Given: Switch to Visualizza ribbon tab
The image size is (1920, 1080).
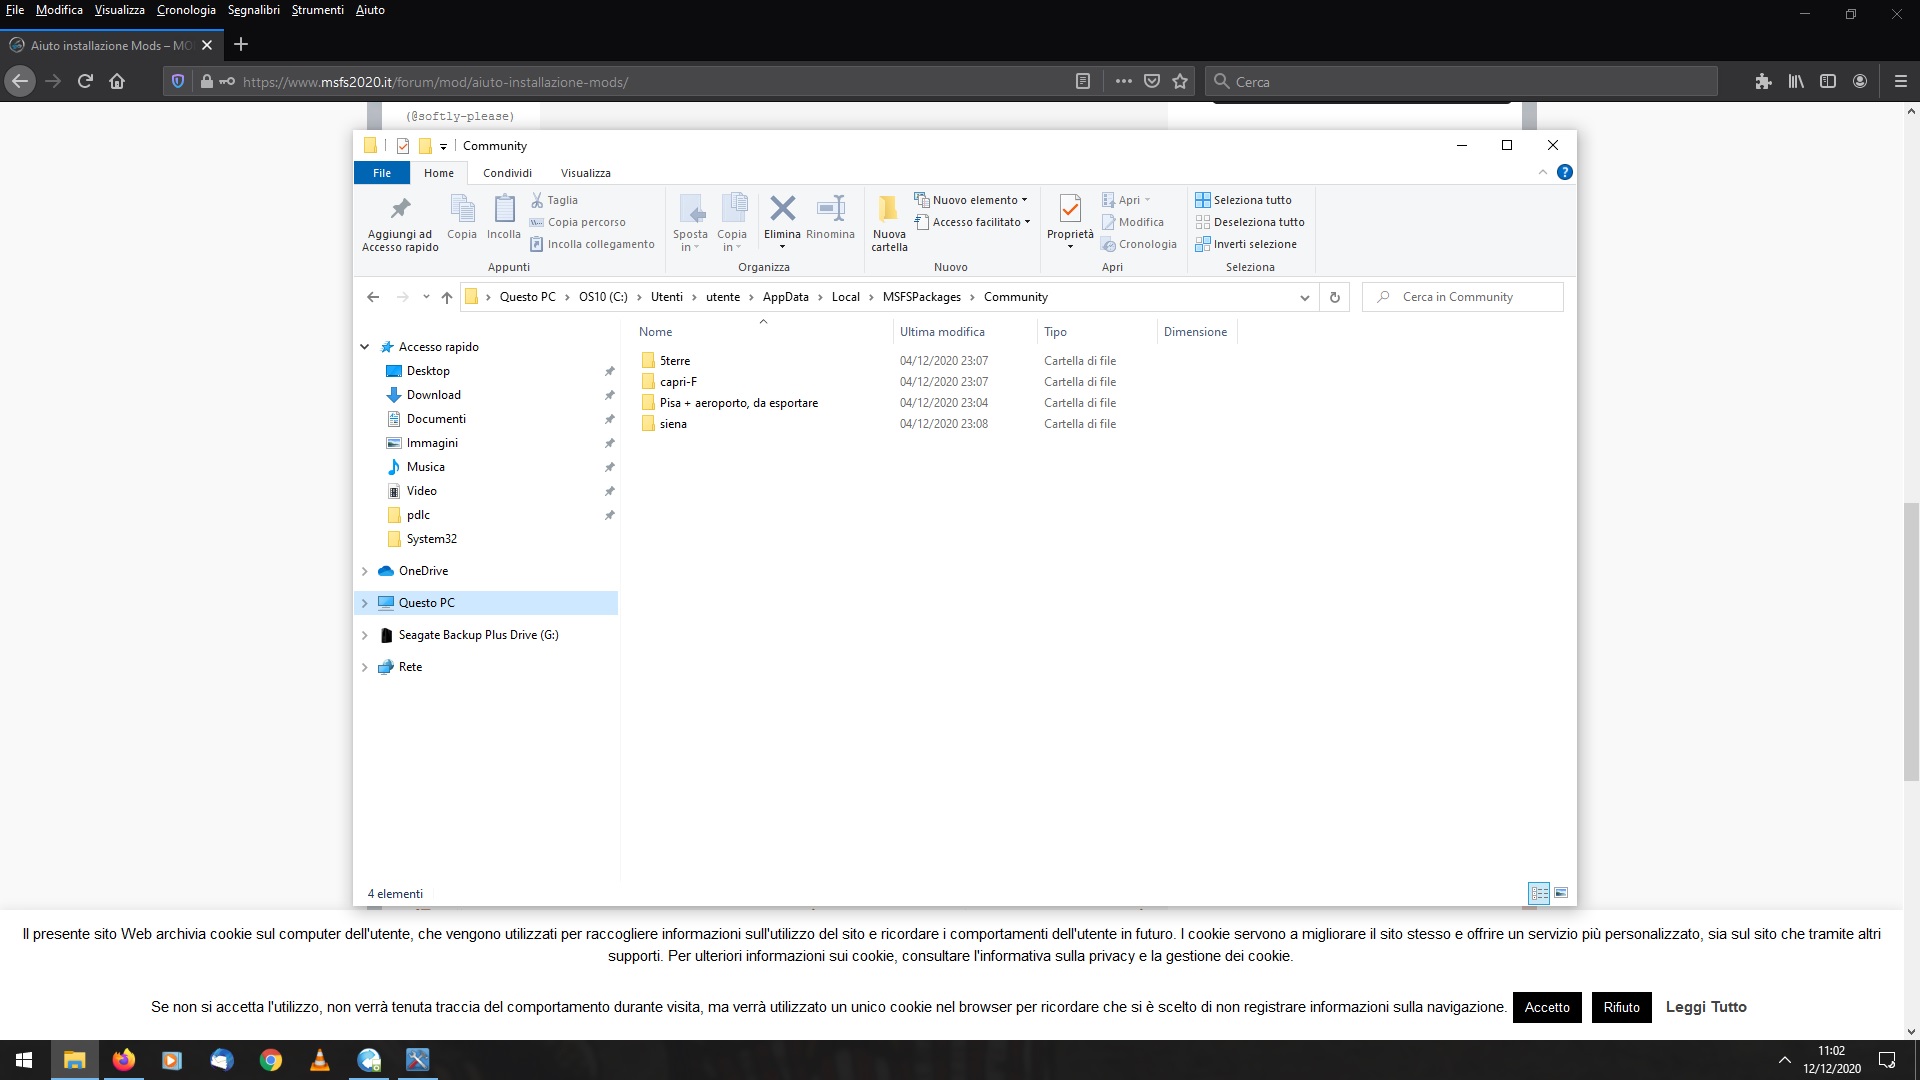Looking at the screenshot, I should [x=586, y=173].
